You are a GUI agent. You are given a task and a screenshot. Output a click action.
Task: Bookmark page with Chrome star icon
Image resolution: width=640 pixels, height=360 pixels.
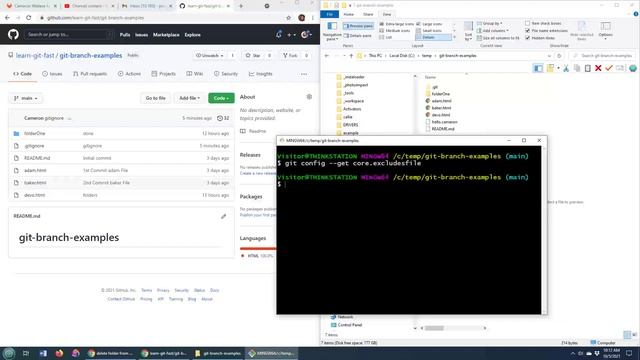click(289, 18)
